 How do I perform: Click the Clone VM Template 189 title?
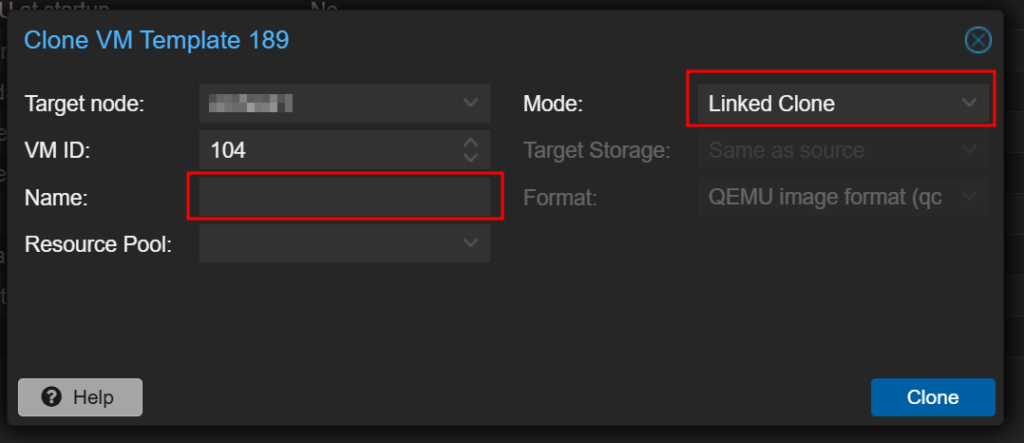157,41
